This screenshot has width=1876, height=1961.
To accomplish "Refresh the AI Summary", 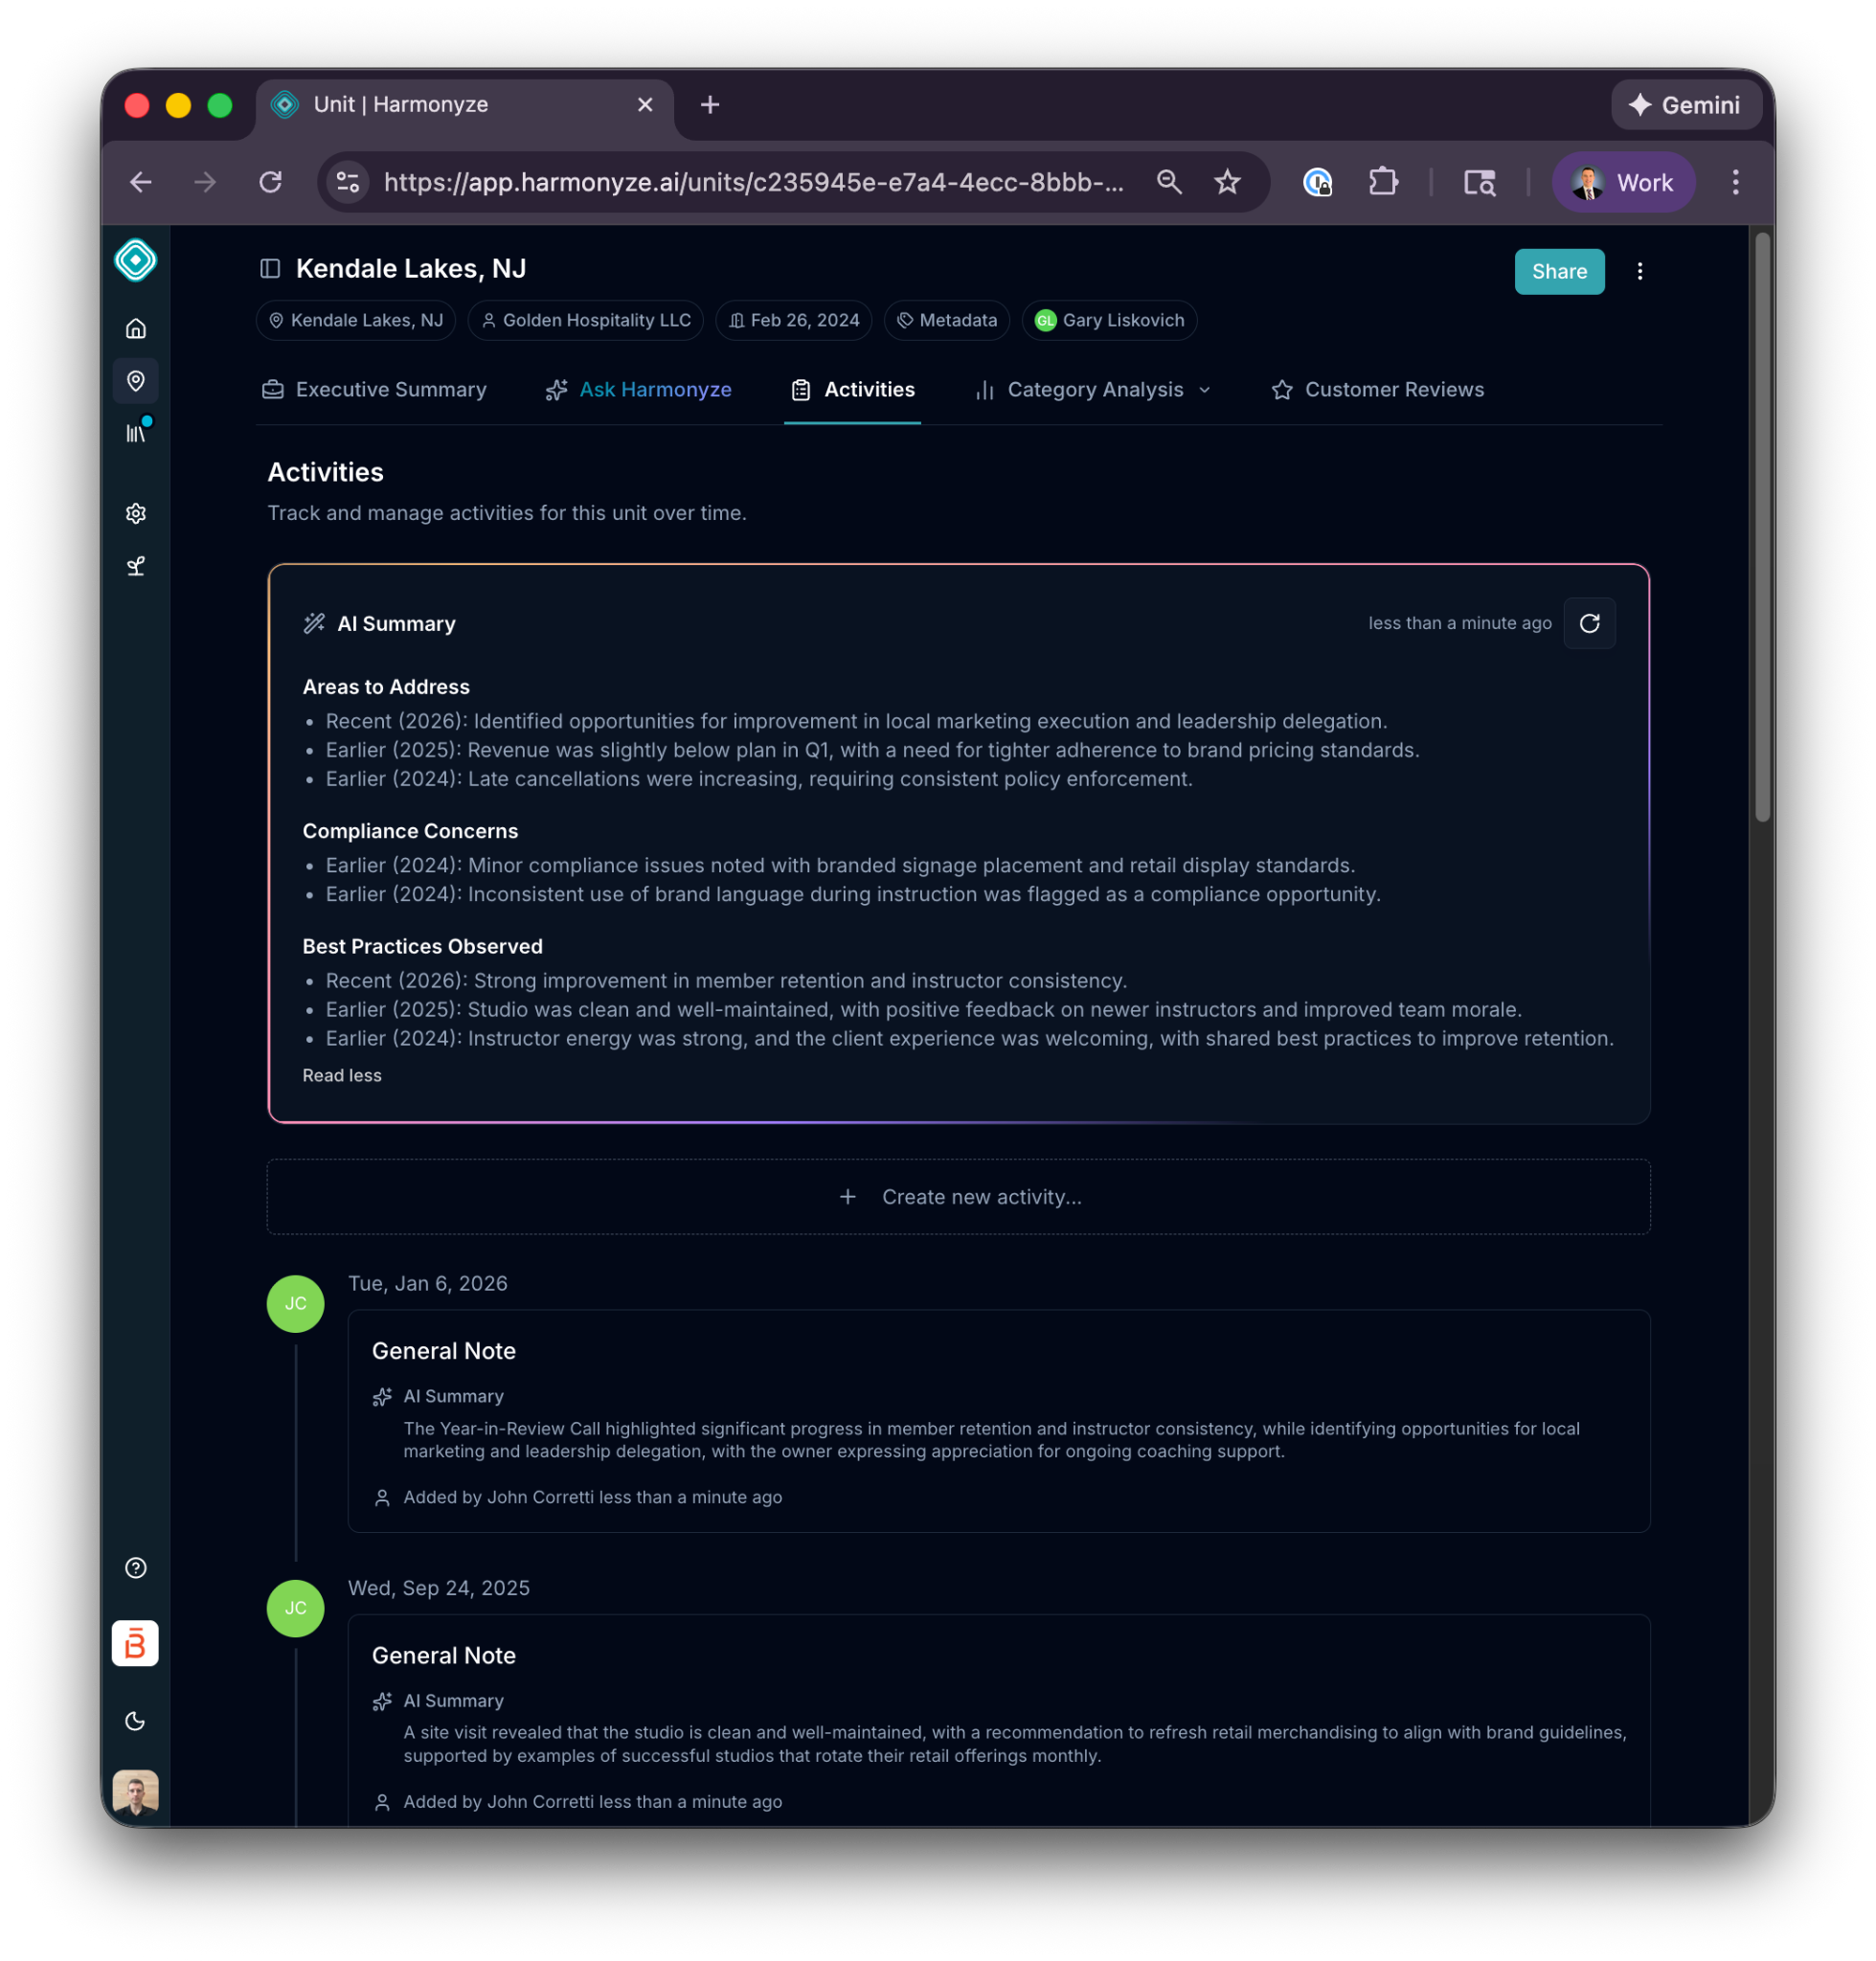I will 1588,623.
